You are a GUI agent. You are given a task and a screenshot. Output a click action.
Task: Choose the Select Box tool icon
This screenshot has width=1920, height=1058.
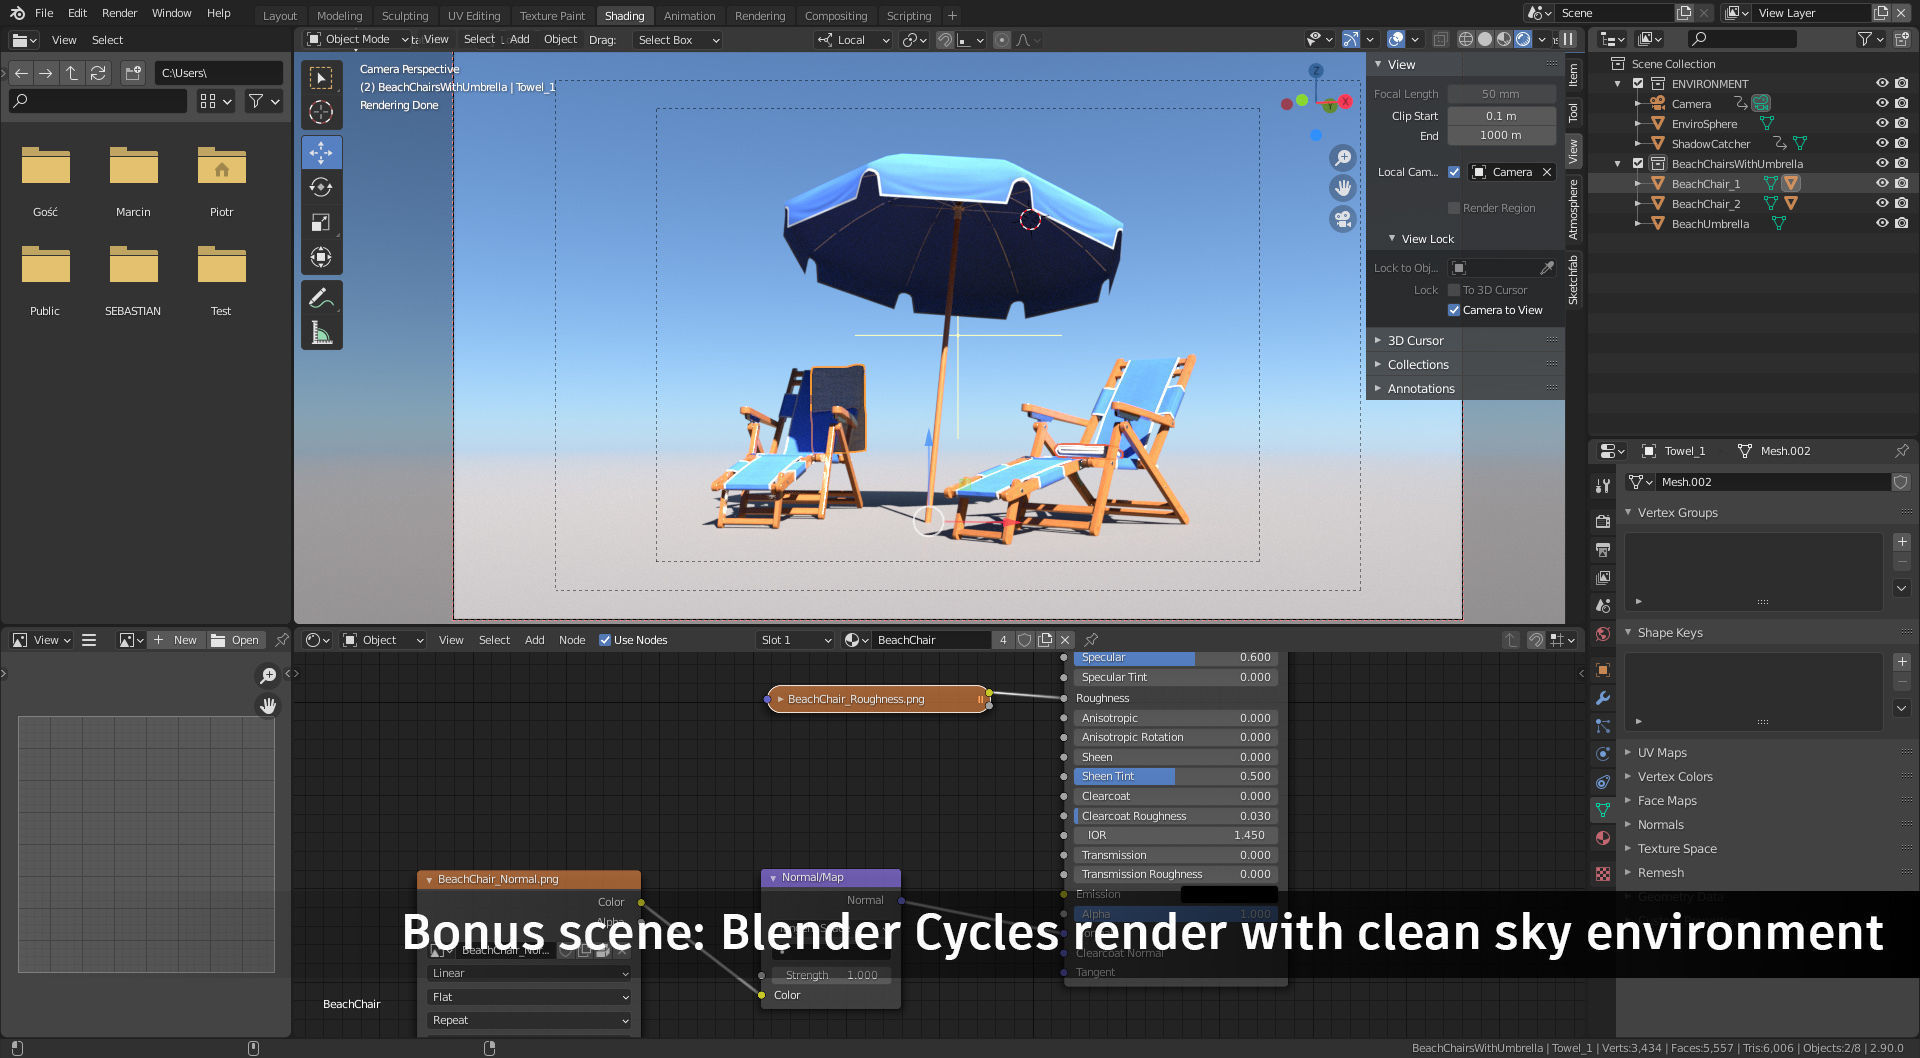[x=321, y=77]
